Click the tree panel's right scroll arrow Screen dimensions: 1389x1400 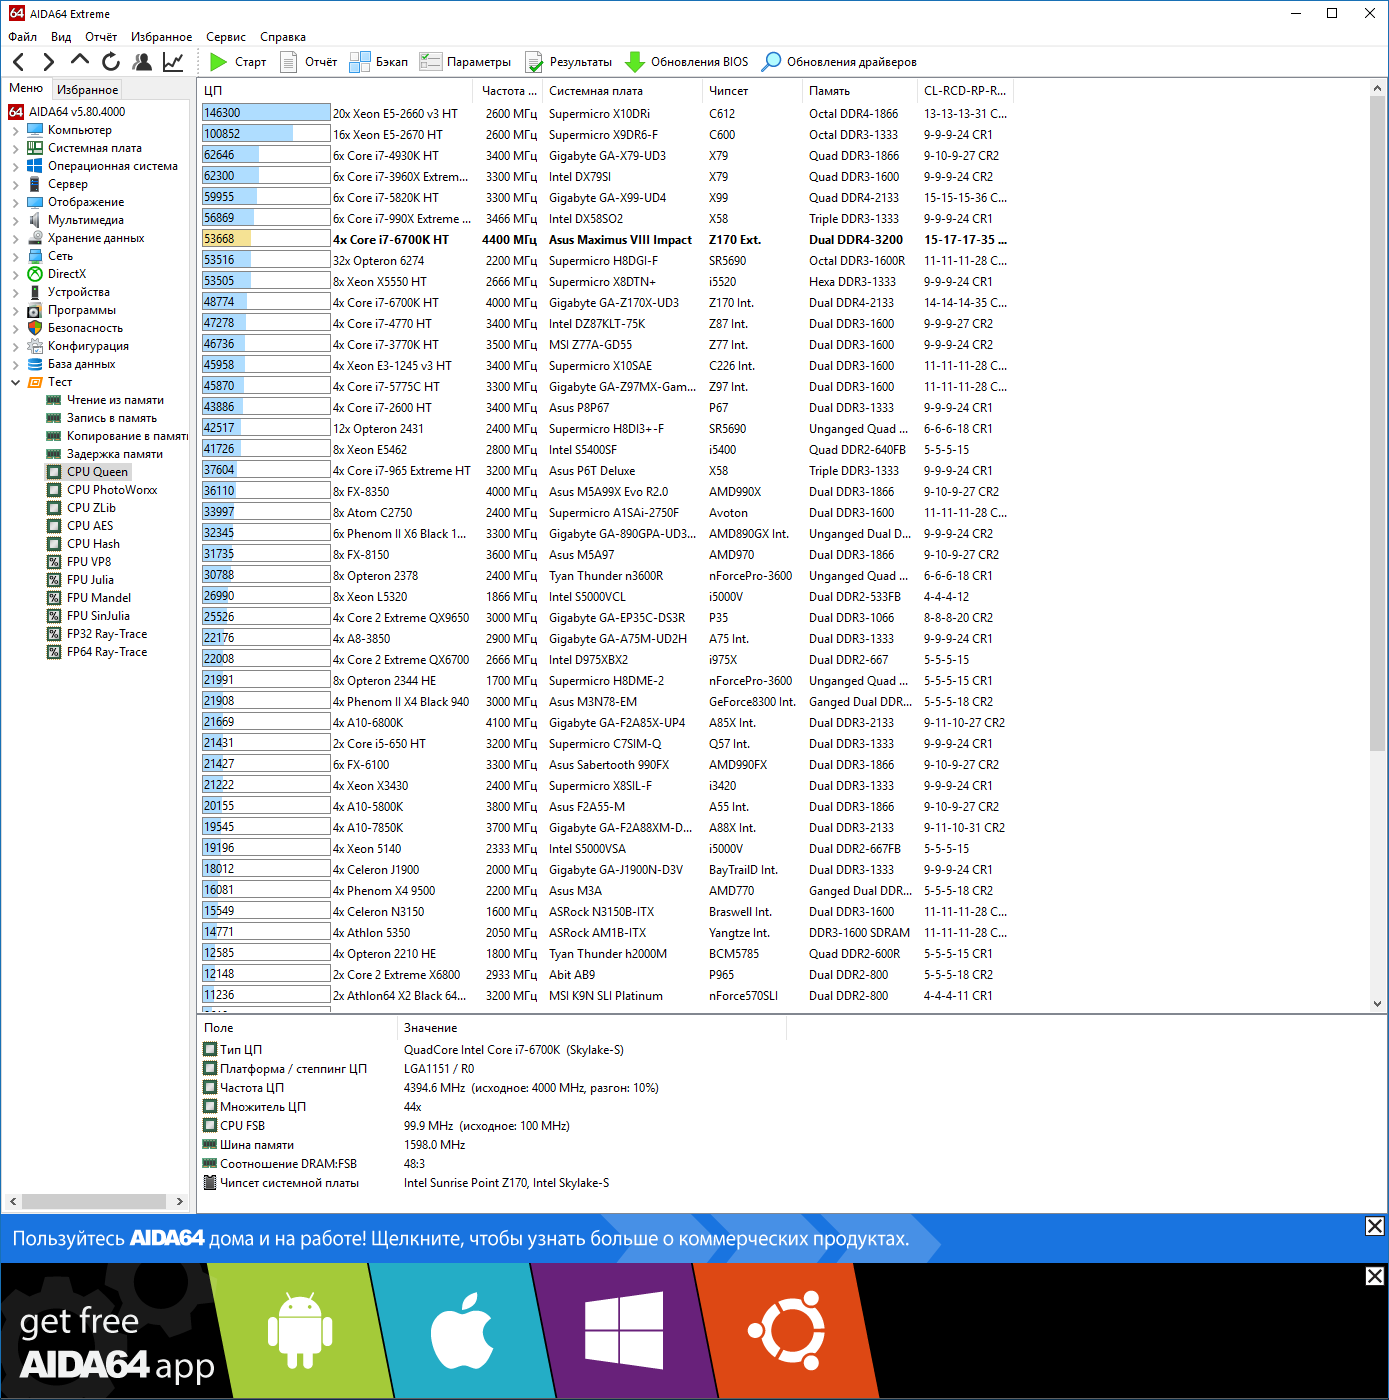(x=180, y=1201)
